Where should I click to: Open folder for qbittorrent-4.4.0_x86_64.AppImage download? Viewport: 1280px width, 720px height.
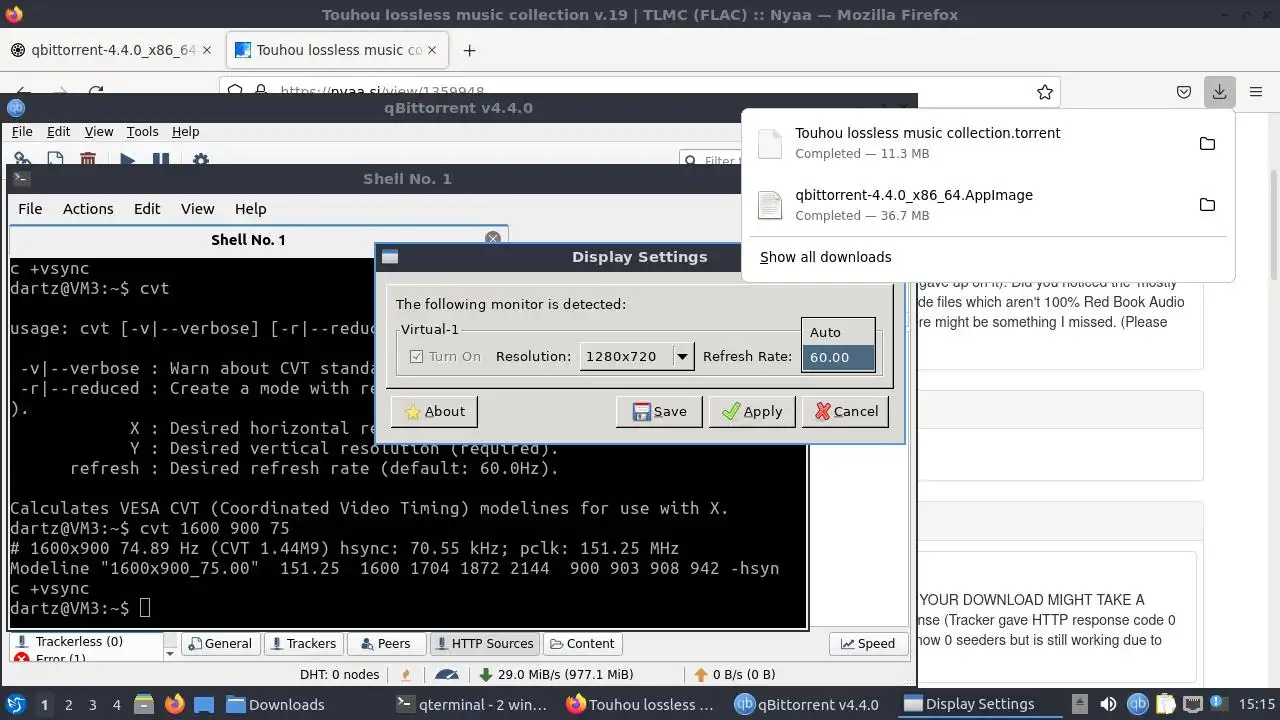pyautogui.click(x=1207, y=205)
